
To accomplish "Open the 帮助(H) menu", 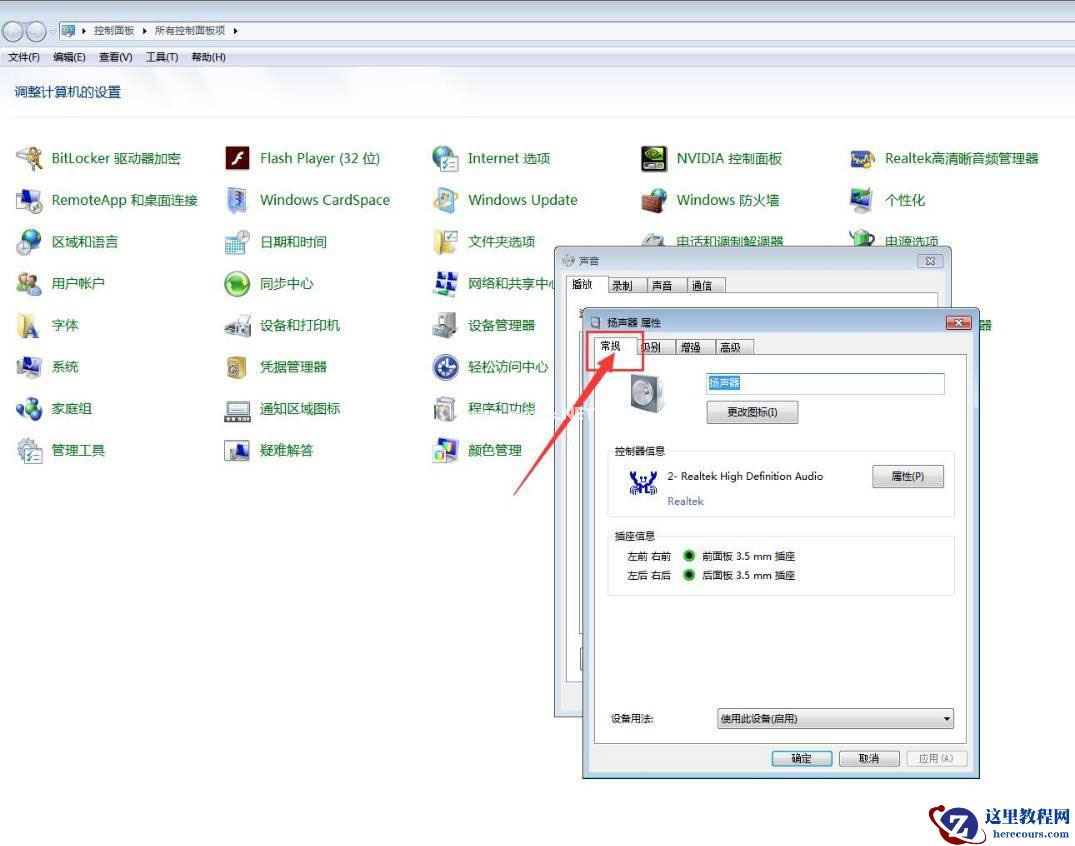I will tap(208, 57).
